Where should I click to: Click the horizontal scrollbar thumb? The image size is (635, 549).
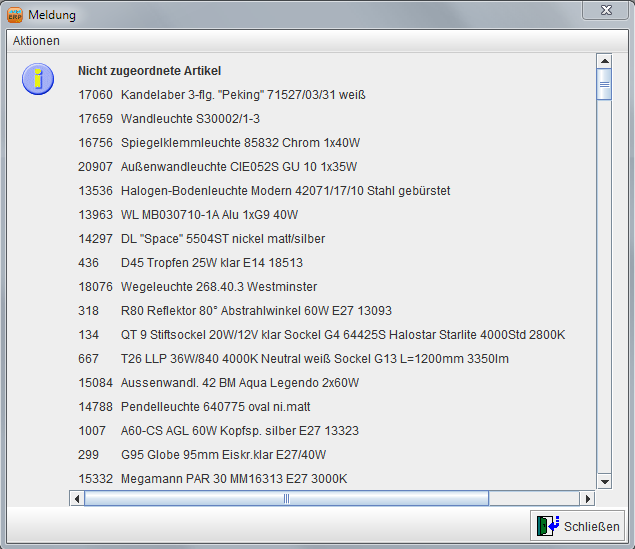click(x=286, y=498)
